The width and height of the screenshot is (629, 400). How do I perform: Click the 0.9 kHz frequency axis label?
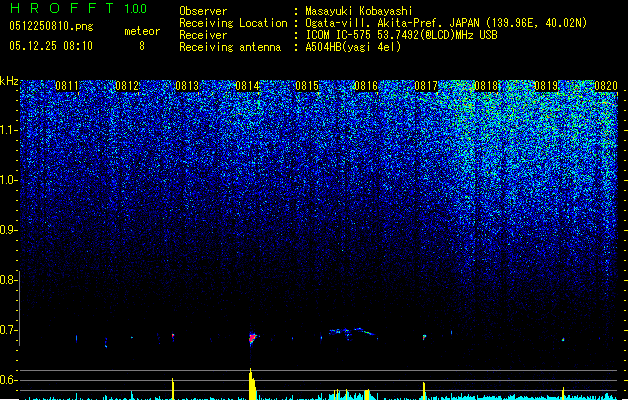pos(8,230)
